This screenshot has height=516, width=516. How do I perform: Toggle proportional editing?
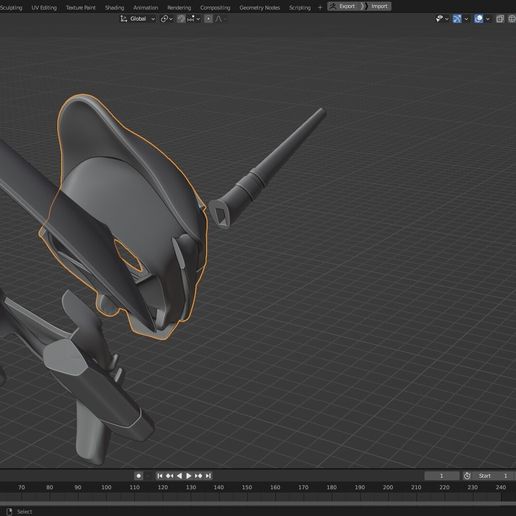tap(208, 19)
